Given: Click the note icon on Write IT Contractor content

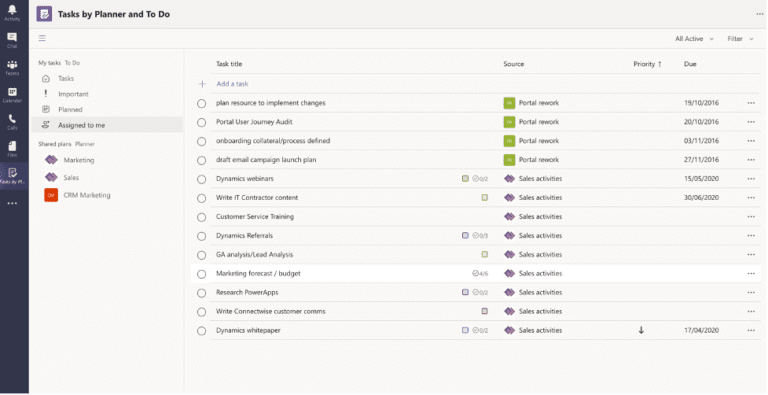Looking at the screenshot, I should pyautogui.click(x=484, y=198).
